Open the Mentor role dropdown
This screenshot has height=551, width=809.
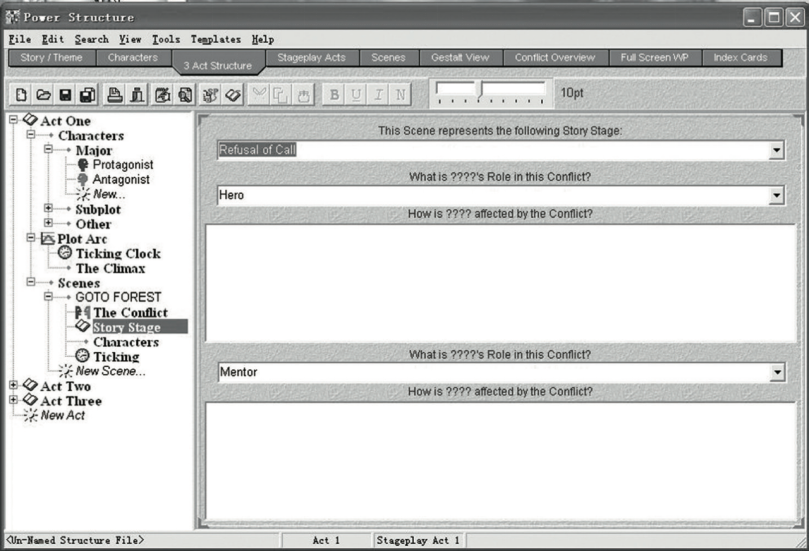pos(776,372)
